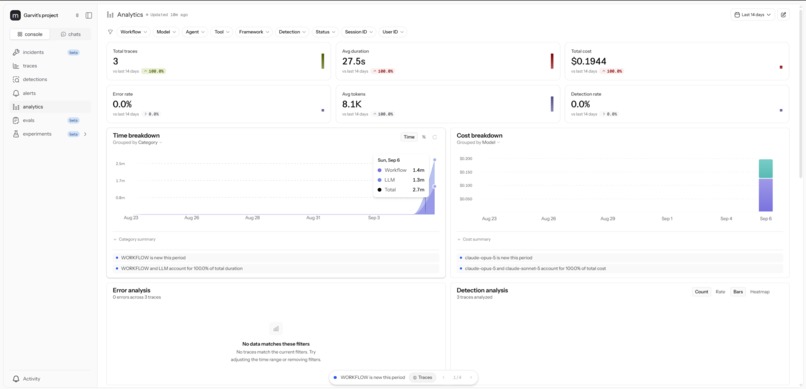Click the Detection rate metric card
This screenshot has width=806, height=389.
pos(677,104)
